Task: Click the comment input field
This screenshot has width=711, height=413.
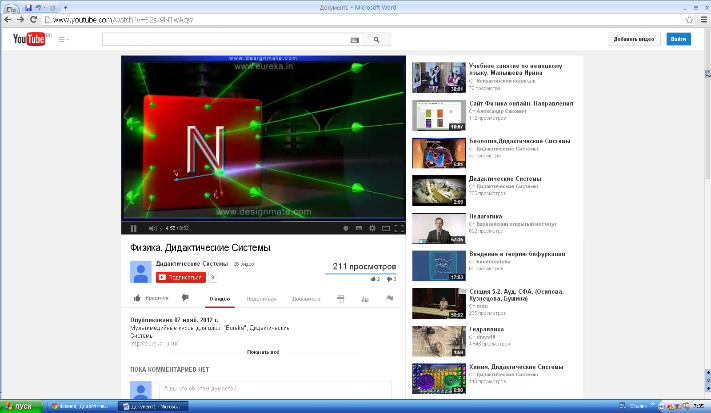Action: 275,389
